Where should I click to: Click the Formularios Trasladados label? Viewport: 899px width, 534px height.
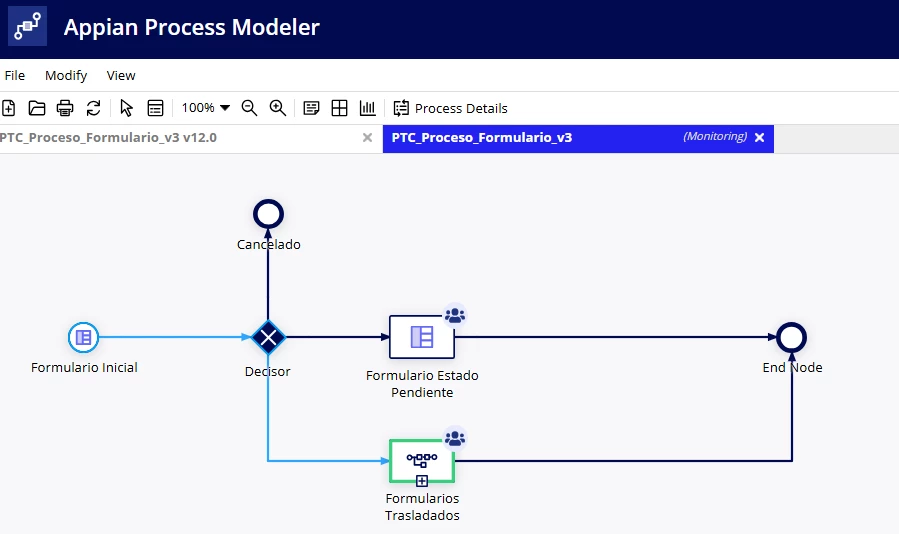[x=423, y=507]
